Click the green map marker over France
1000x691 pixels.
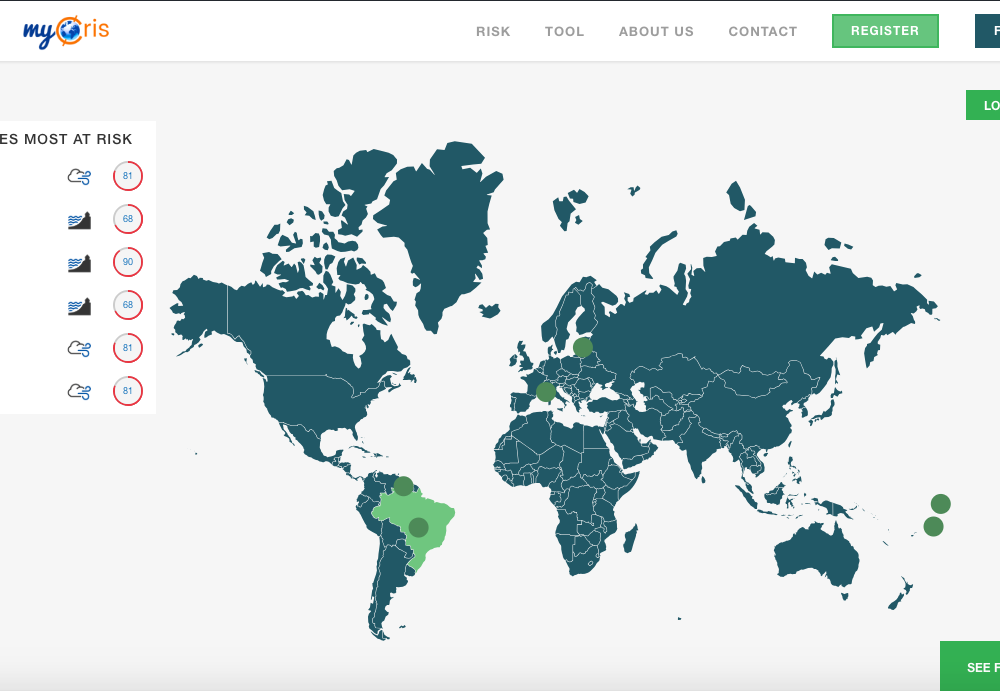click(545, 392)
